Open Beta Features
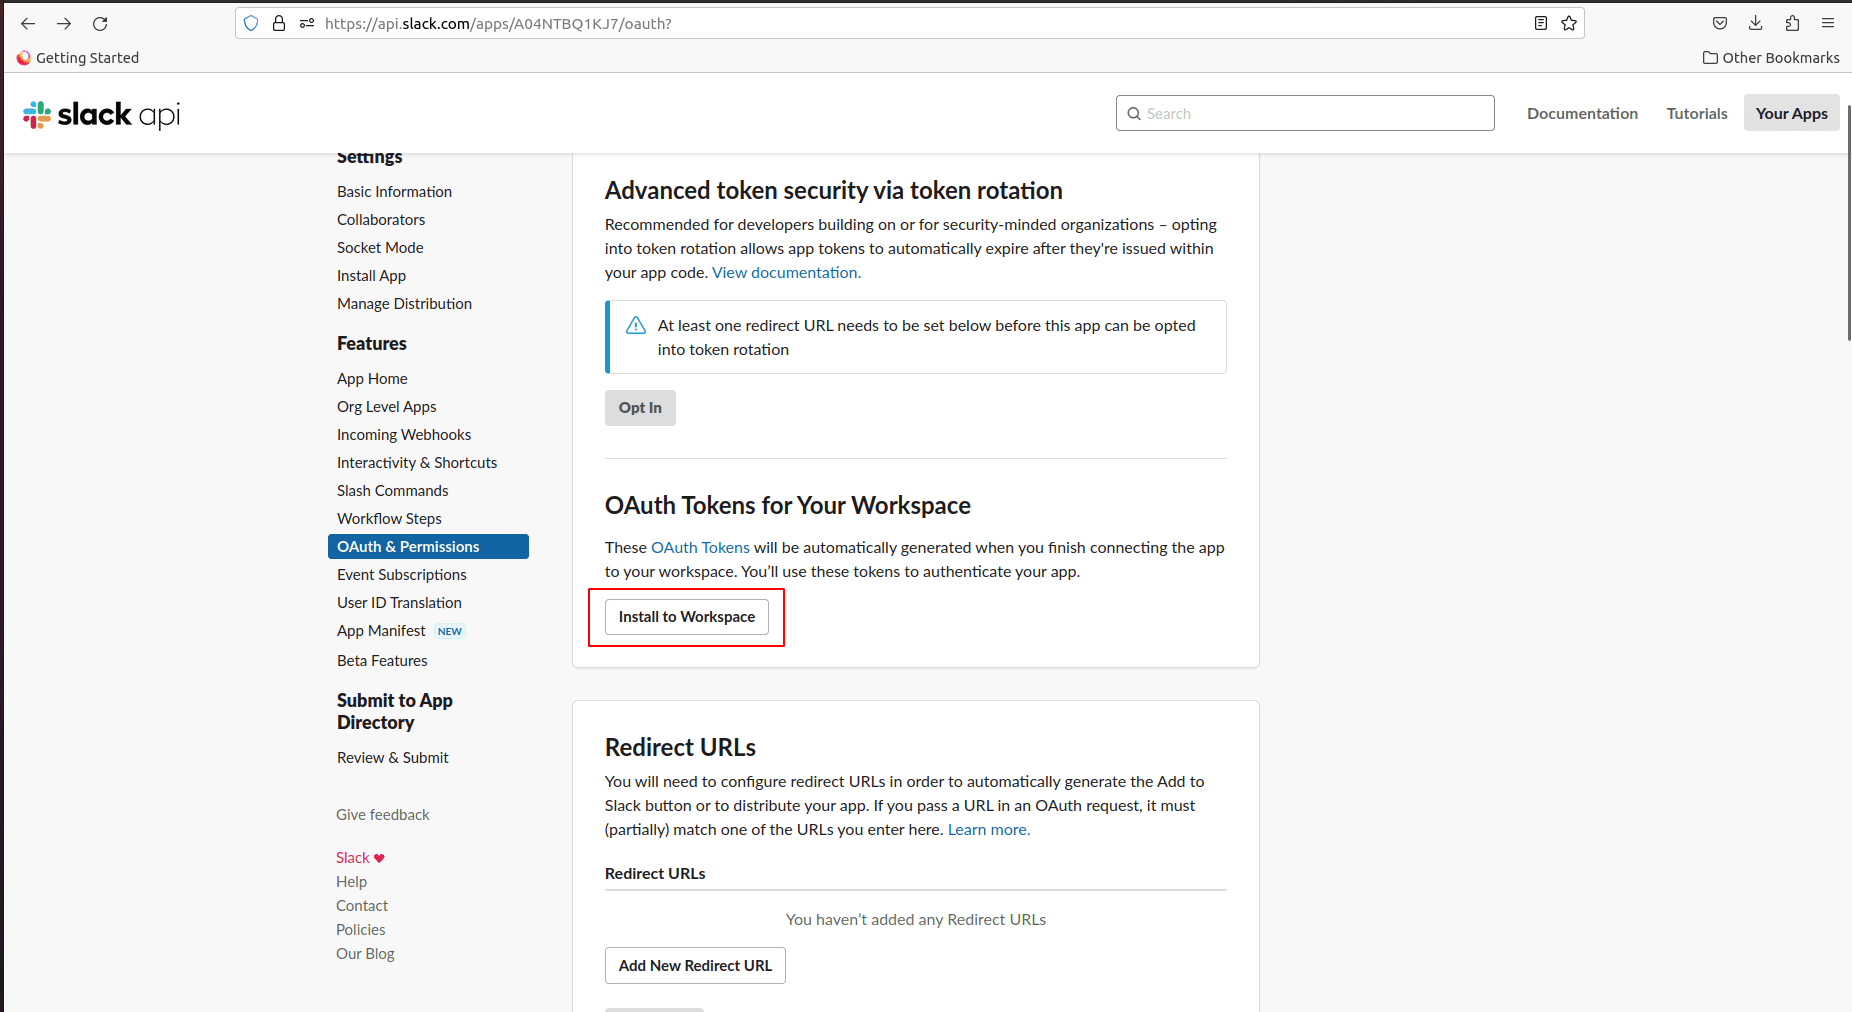 point(382,661)
